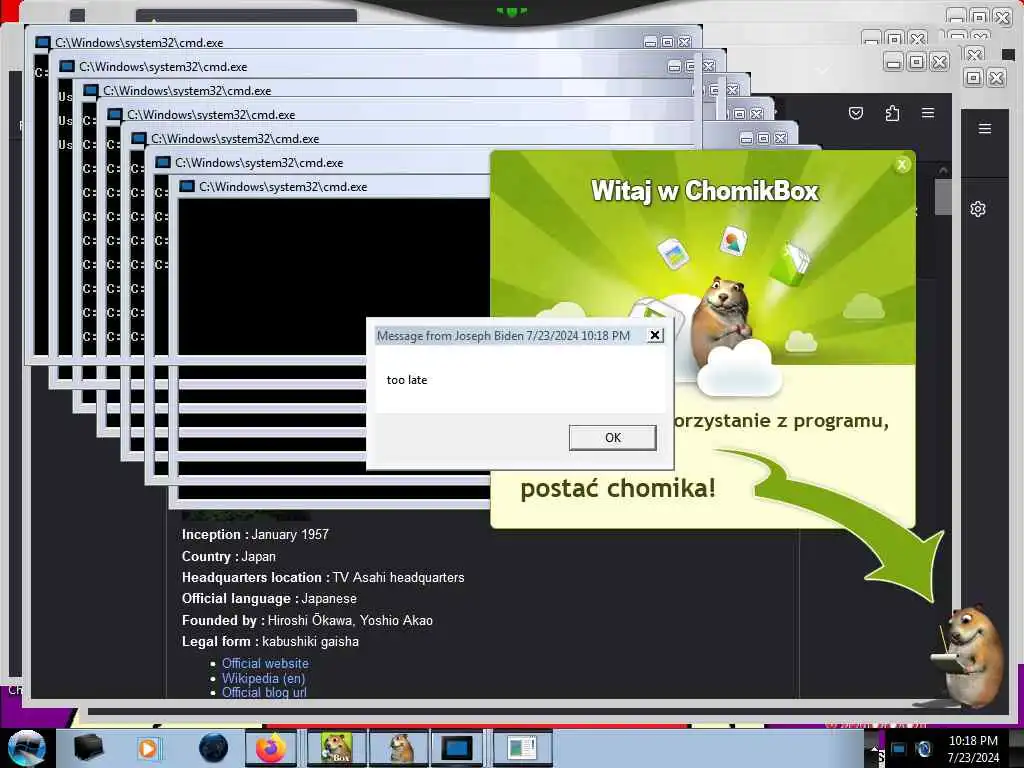Click the ChomikBox hamster mascot in the corner

[x=970, y=656]
